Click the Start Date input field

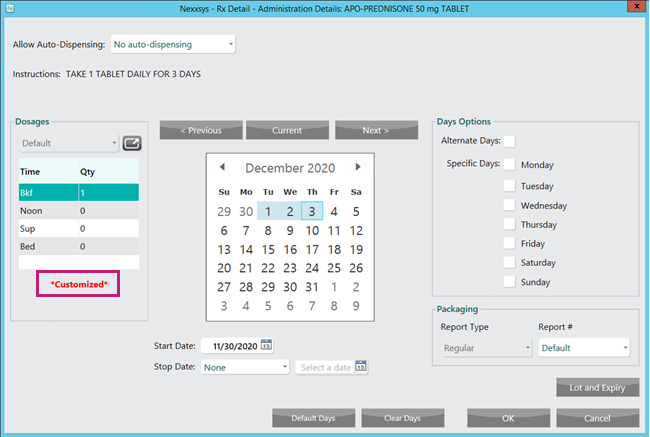pyautogui.click(x=230, y=346)
